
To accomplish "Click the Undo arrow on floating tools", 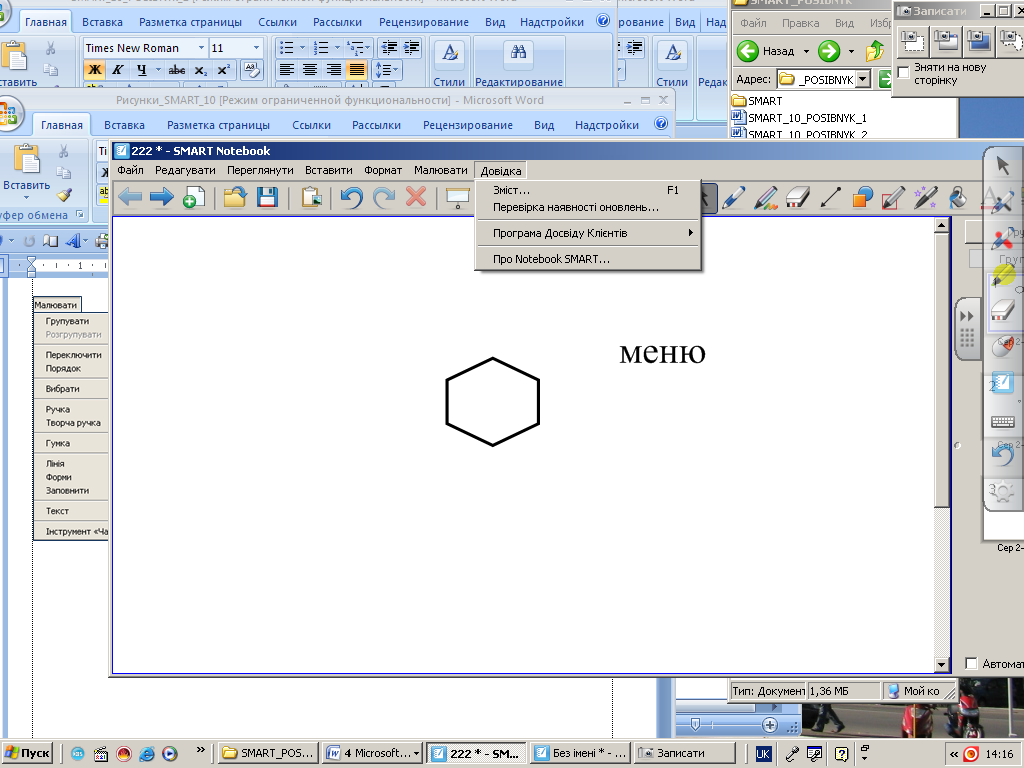I will coord(1002,455).
